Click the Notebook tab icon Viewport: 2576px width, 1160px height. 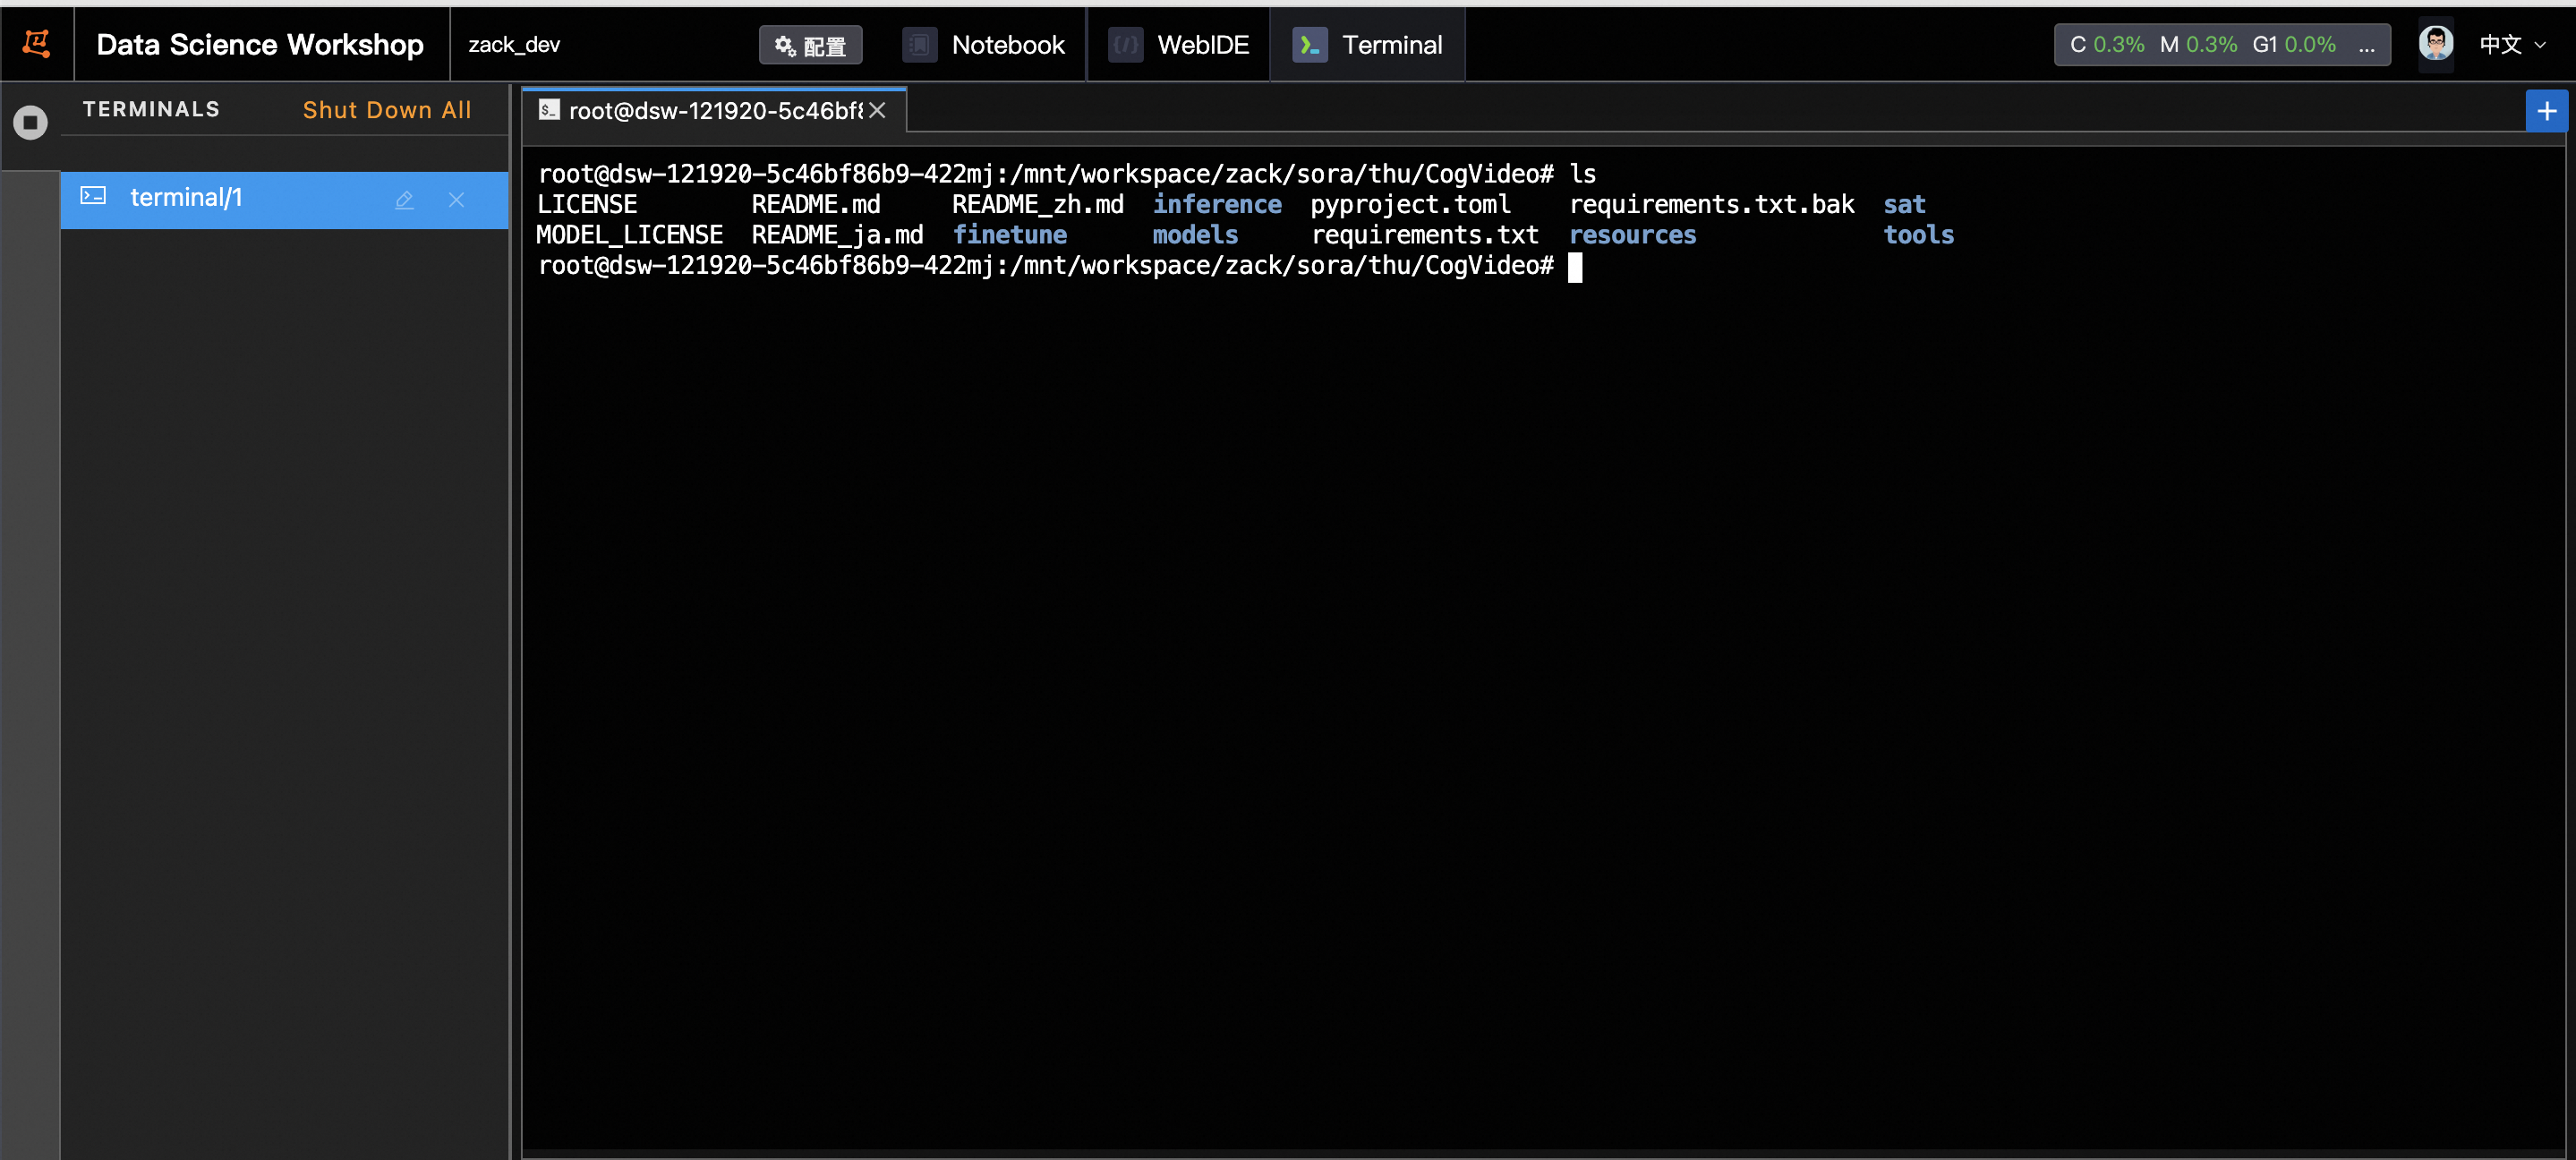point(919,45)
